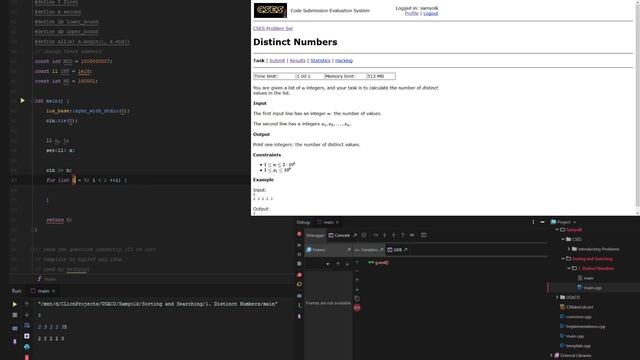Open the Statistics link
The width and height of the screenshot is (640, 360).
coord(320,60)
